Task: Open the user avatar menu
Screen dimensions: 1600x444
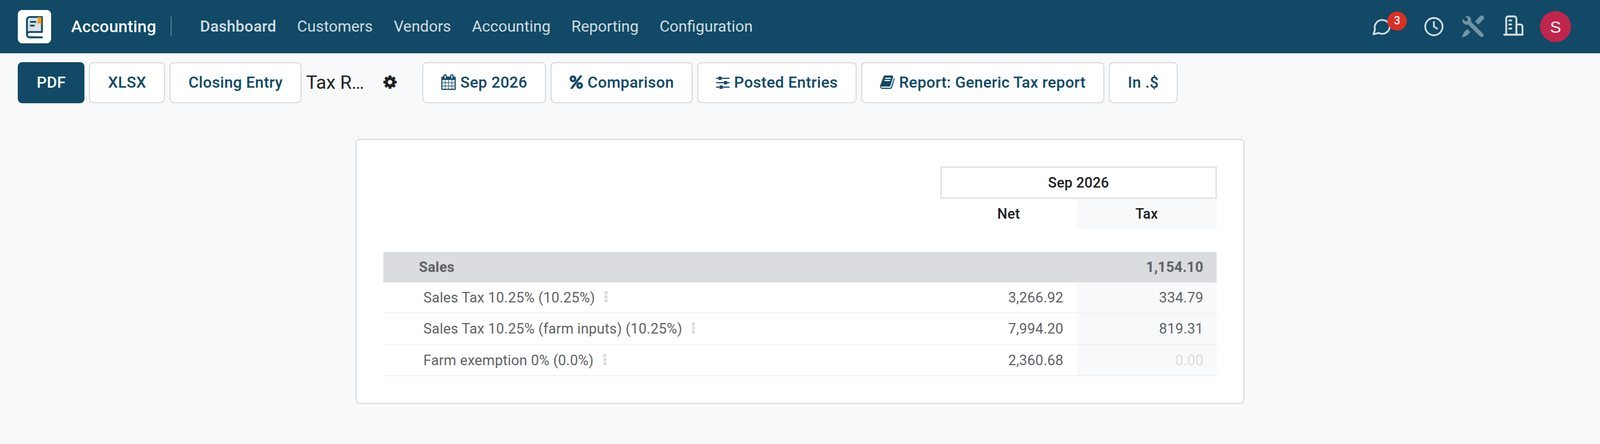Action: pyautogui.click(x=1555, y=27)
